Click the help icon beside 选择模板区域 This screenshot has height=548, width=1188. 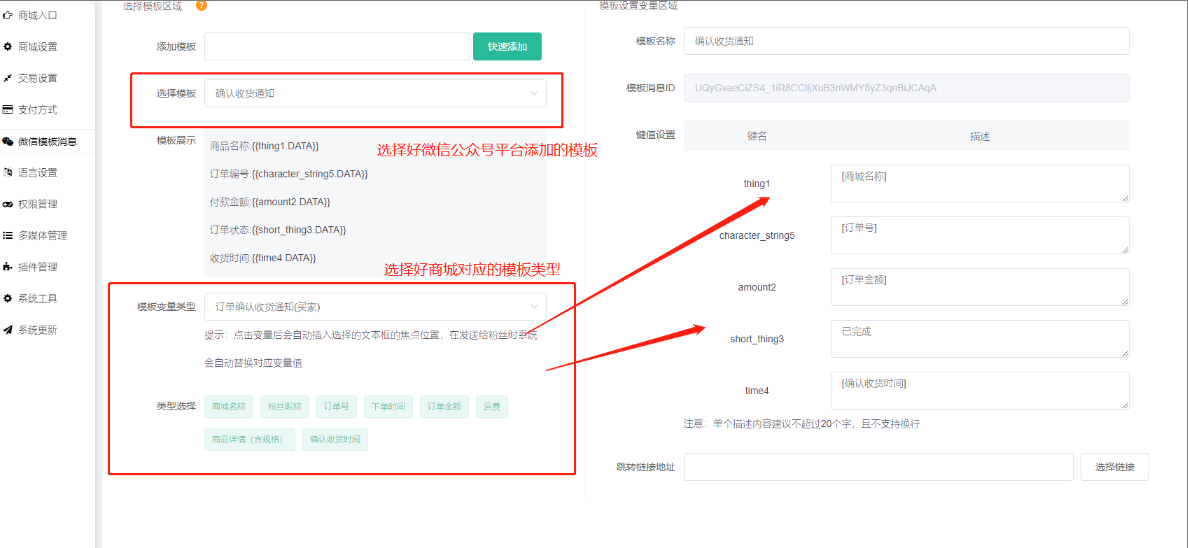pos(201,5)
